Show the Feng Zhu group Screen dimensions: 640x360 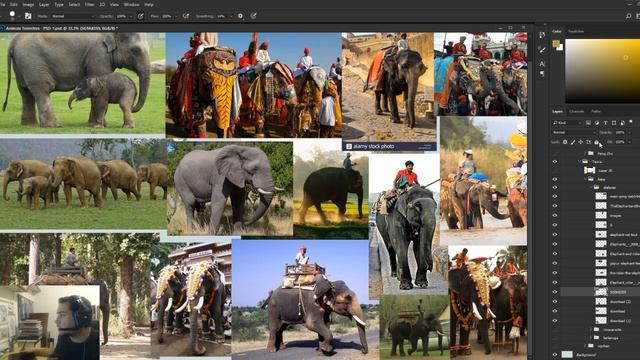(555, 153)
